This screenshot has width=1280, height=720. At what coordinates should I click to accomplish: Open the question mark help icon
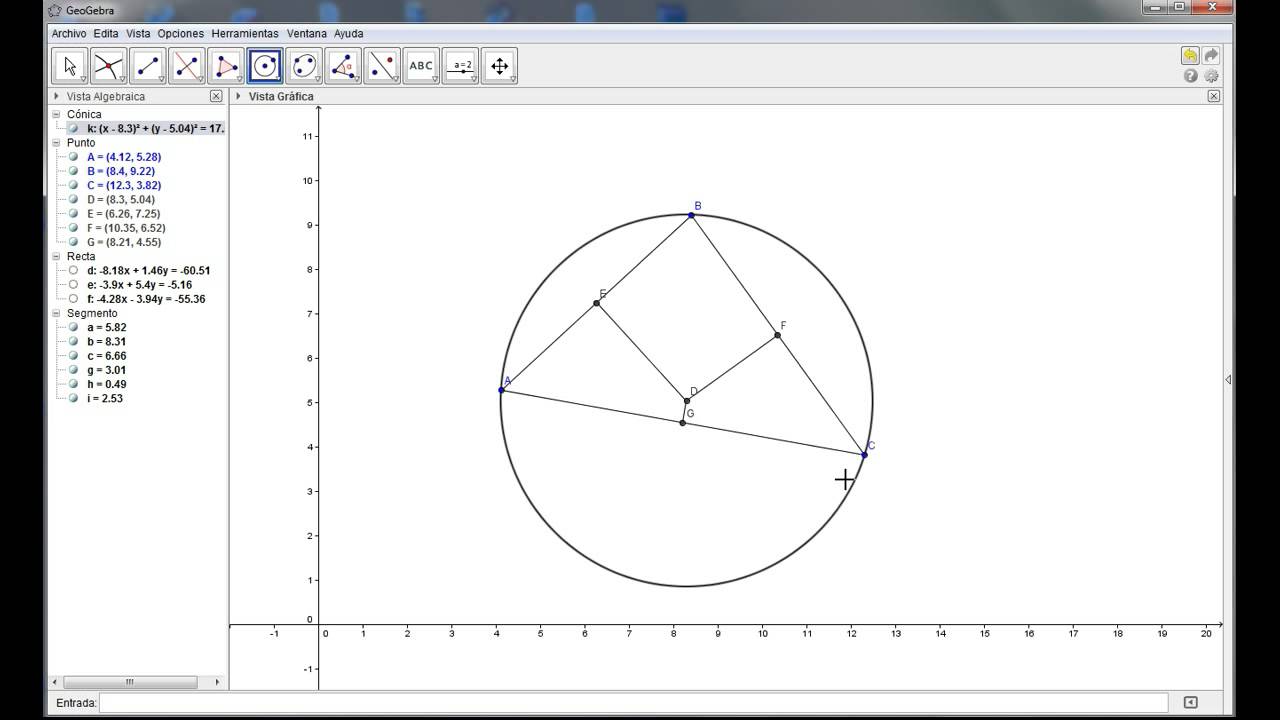(x=1190, y=76)
